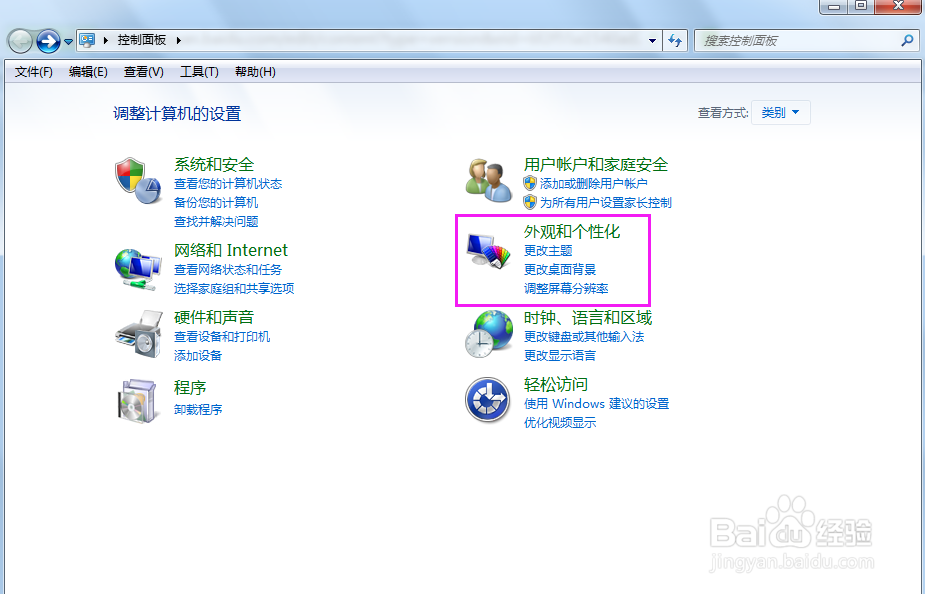
Task: Click 更改键盘或其他输入法 link
Action: (x=584, y=337)
